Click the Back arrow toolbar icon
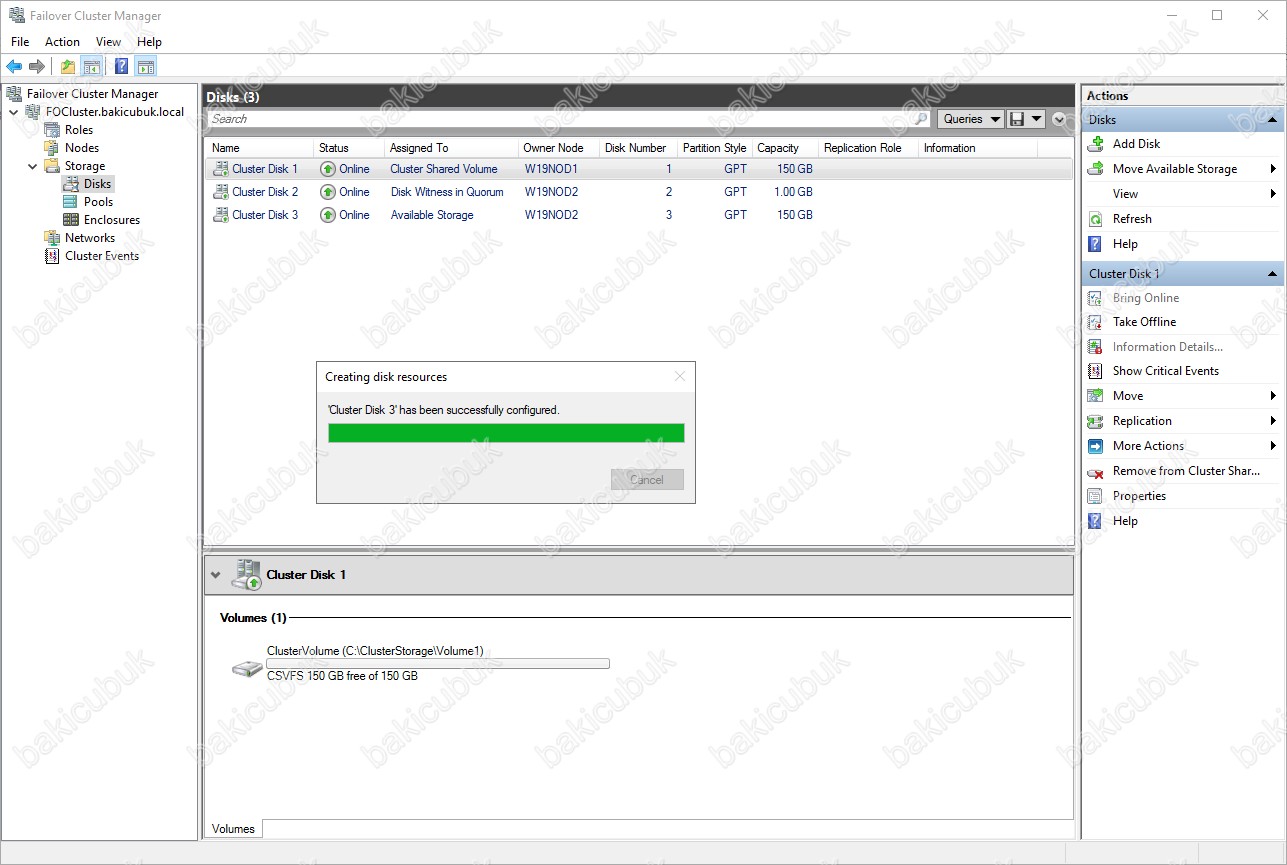Image resolution: width=1287 pixels, height=865 pixels. click(x=14, y=67)
